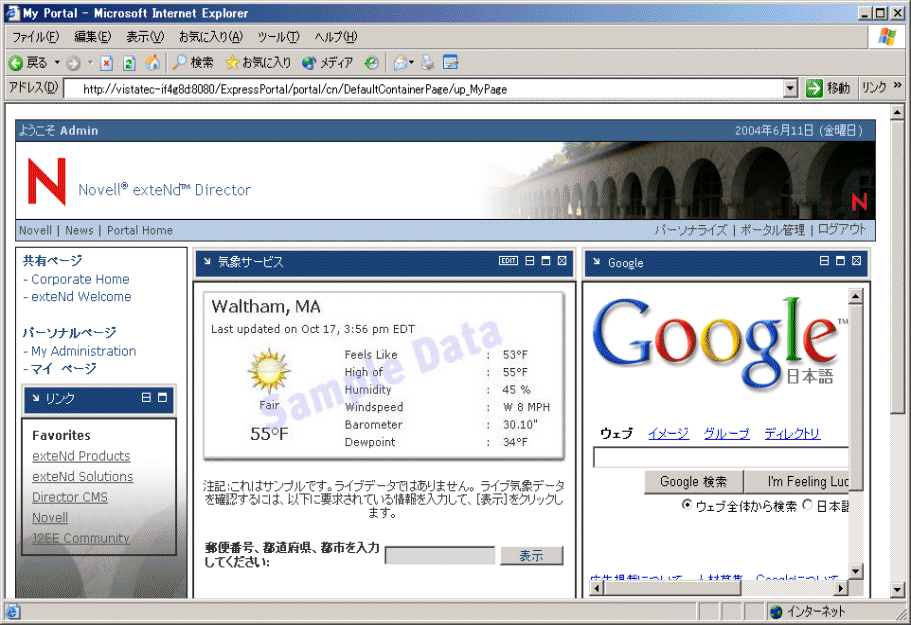This screenshot has width=911, height=625.
Task: Minimize the リンク portlet
Action: pos(146,397)
